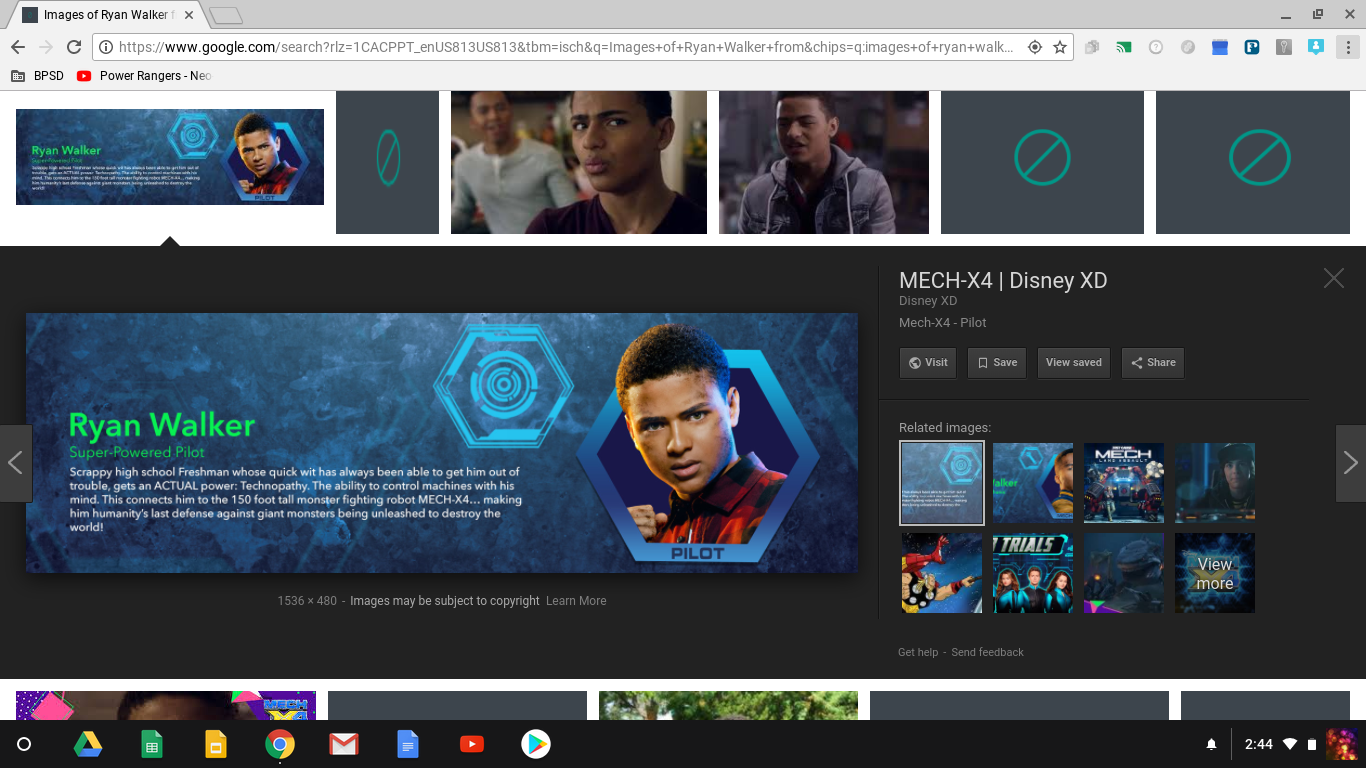
Task: Select the boy in gray hoodie thumbnail
Action: point(824,162)
